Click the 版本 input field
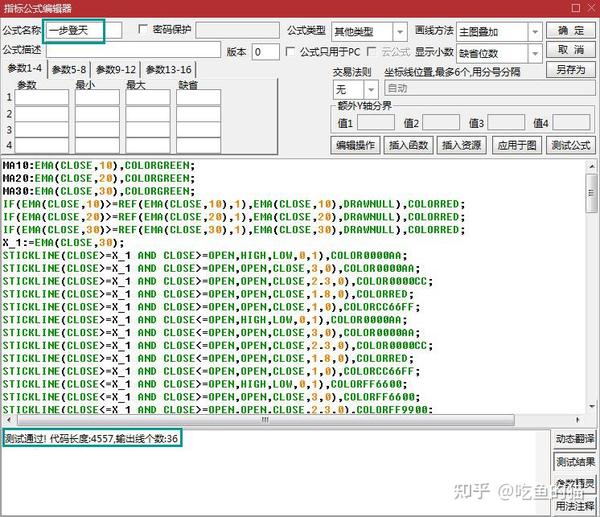 pos(266,52)
